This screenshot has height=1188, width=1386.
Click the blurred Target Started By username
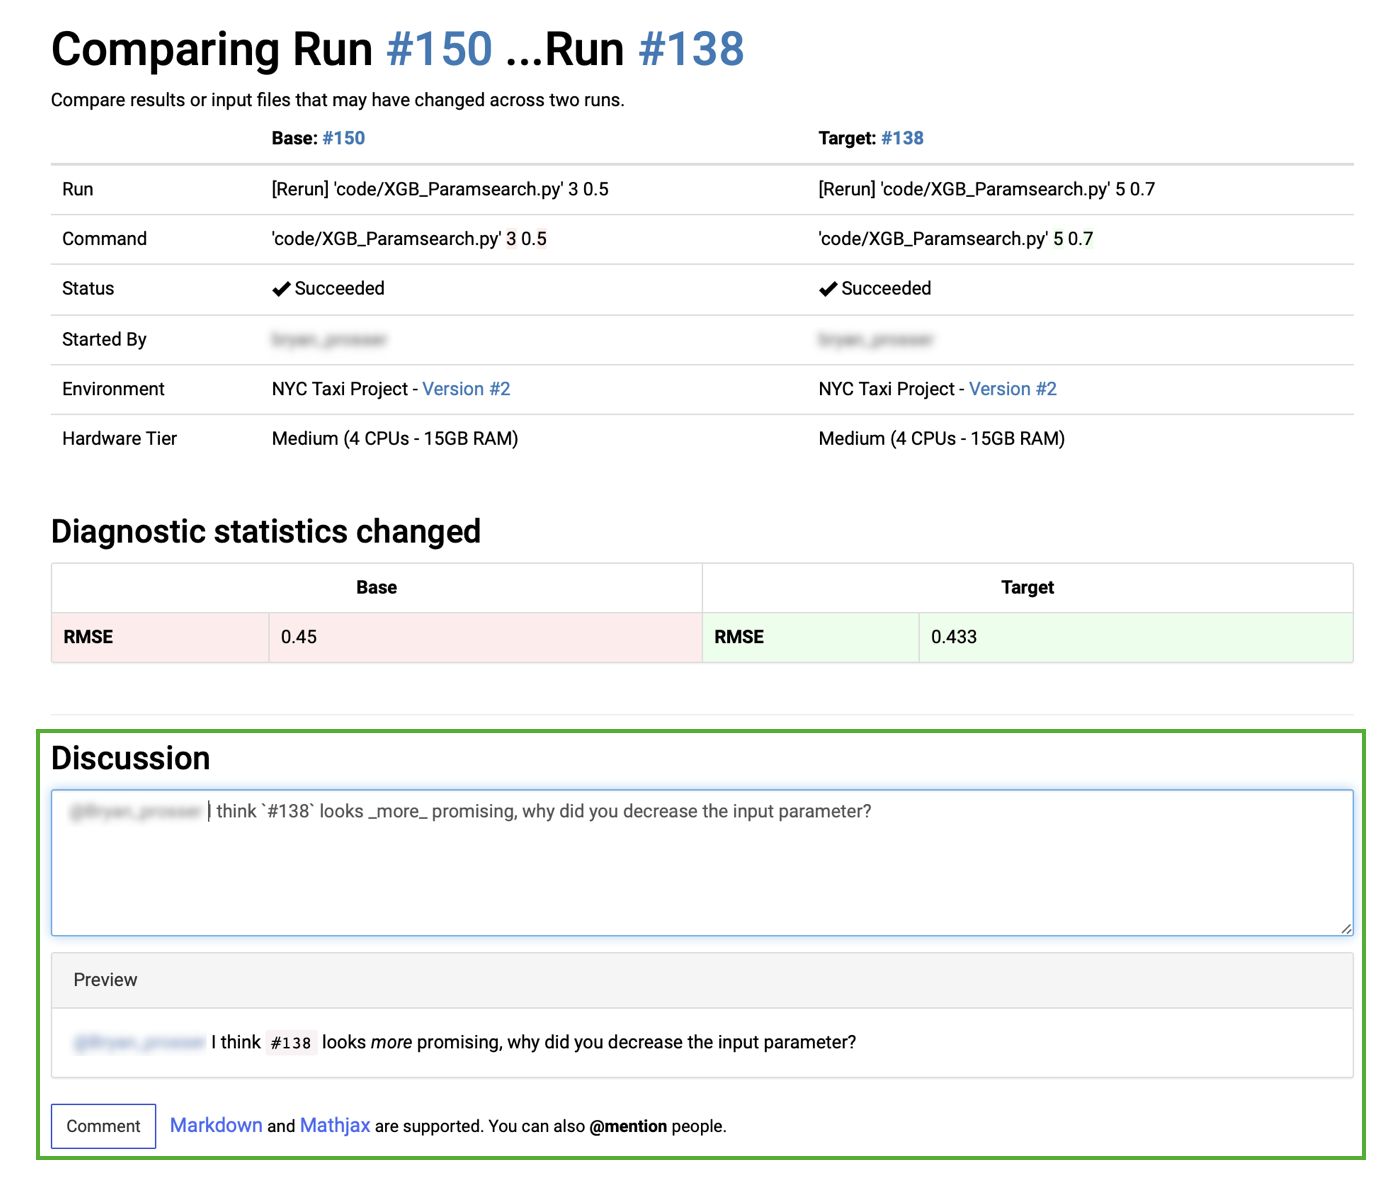coord(876,340)
